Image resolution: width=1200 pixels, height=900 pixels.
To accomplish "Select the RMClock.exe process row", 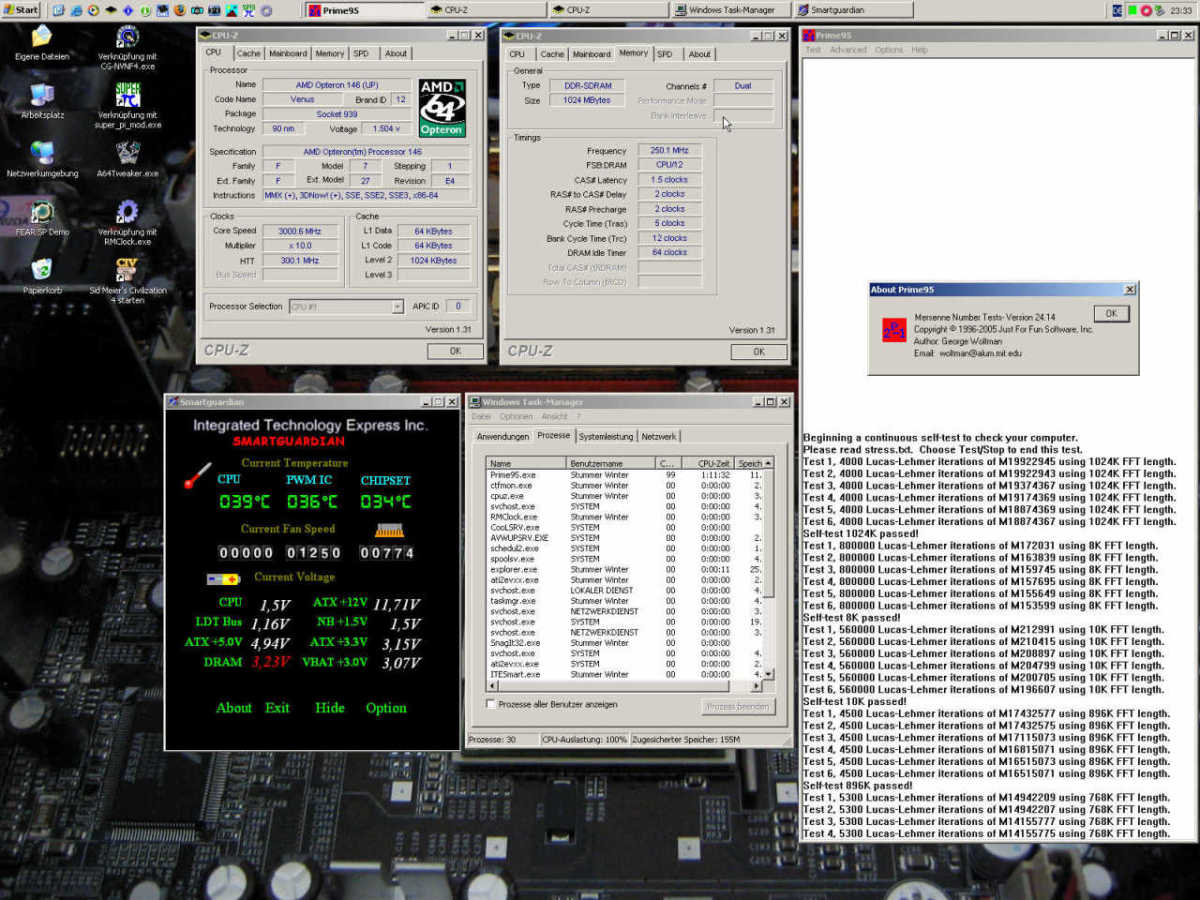I will point(625,517).
